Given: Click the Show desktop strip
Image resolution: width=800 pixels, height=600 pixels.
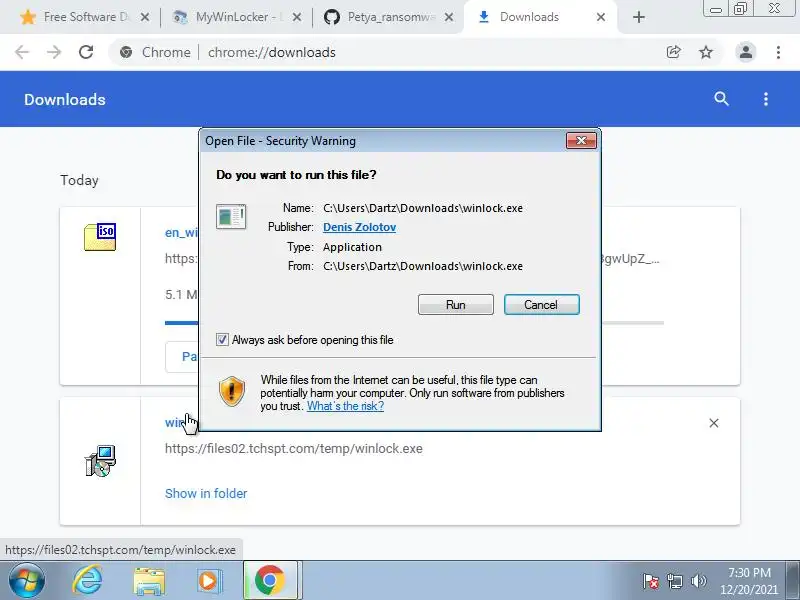Looking at the screenshot, I should point(792,580).
